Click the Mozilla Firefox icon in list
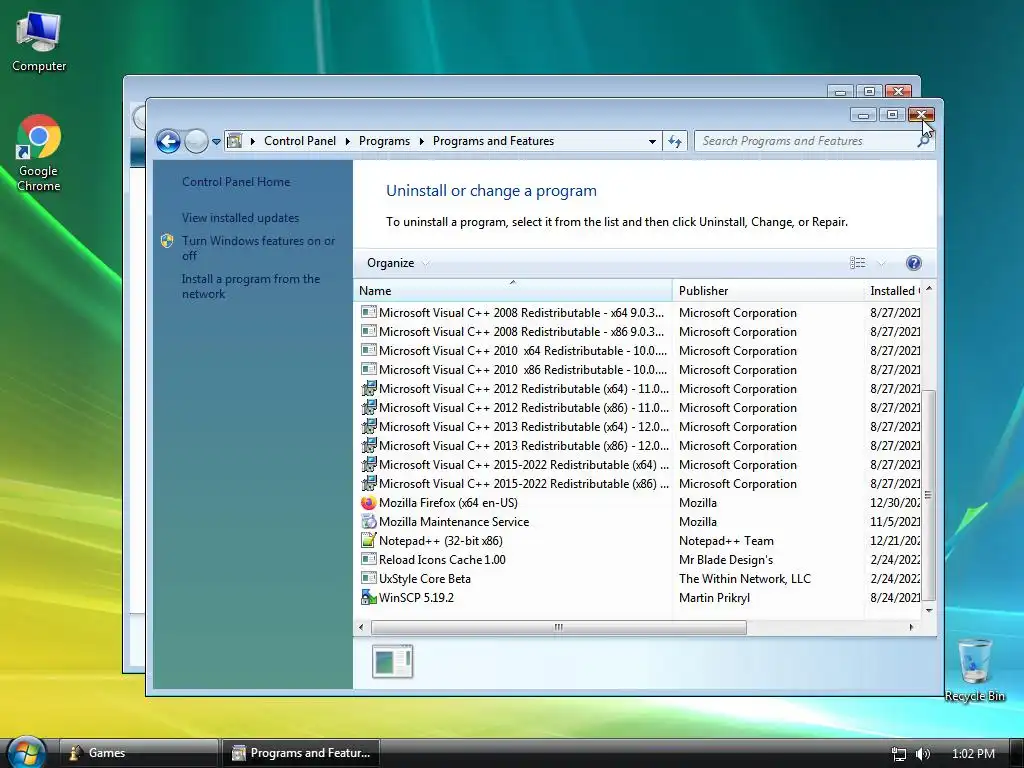The image size is (1024, 768). click(x=368, y=503)
